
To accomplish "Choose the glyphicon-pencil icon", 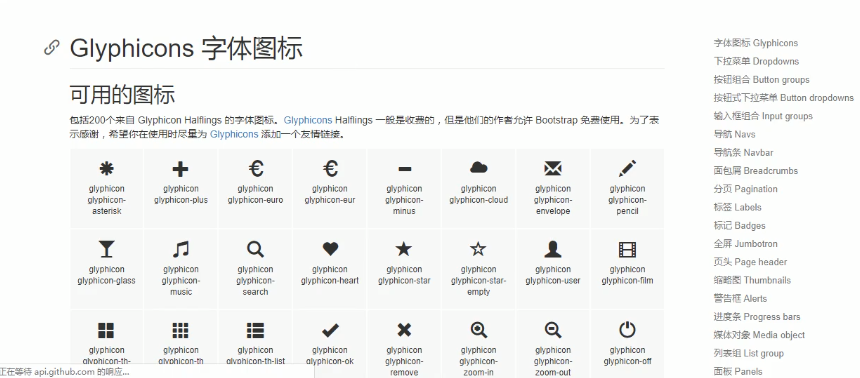I will point(627,168).
